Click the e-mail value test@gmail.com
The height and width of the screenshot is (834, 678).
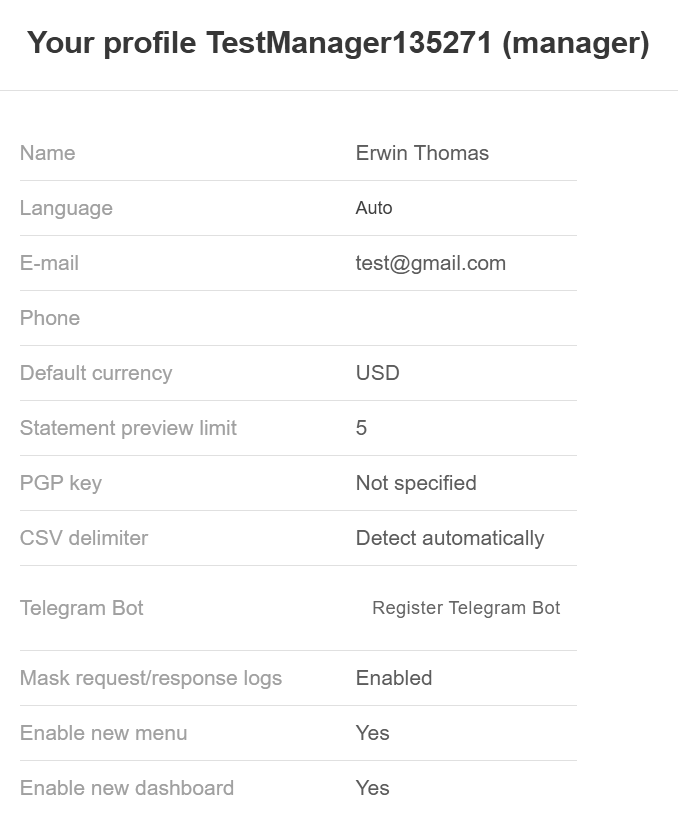pyautogui.click(x=430, y=263)
